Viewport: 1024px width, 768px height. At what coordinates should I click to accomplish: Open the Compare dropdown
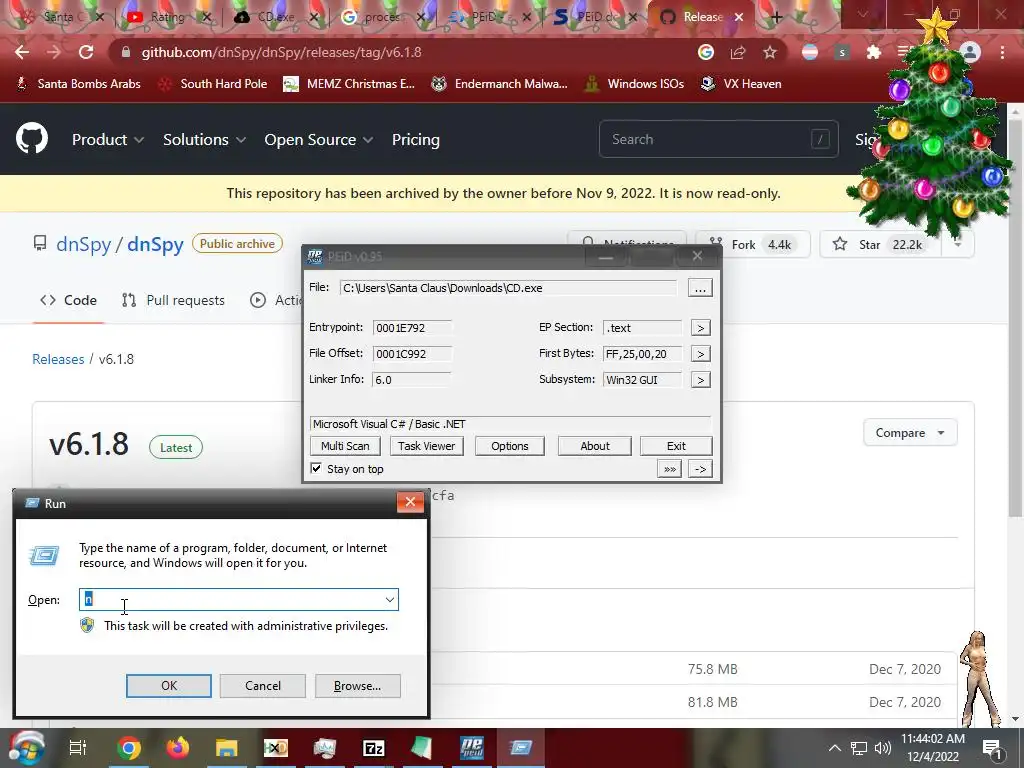910,433
